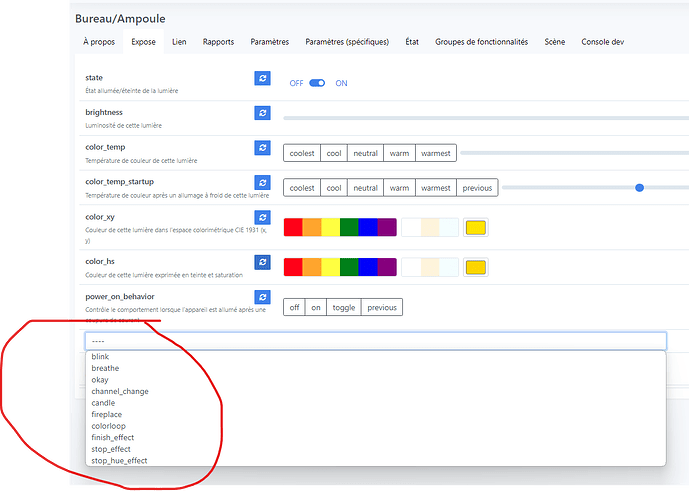Adjust the color_temp slider

[x=575, y=153]
